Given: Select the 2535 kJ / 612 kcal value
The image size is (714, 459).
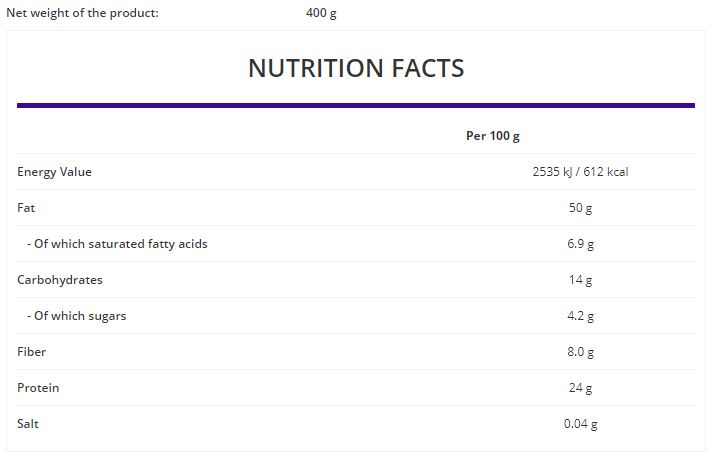Looking at the screenshot, I should 580,172.
